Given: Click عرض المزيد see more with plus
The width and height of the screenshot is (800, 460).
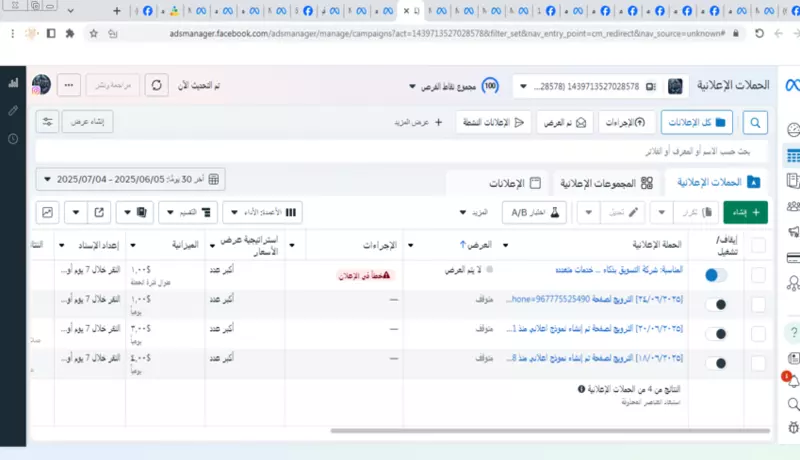Looking at the screenshot, I should point(418,122).
